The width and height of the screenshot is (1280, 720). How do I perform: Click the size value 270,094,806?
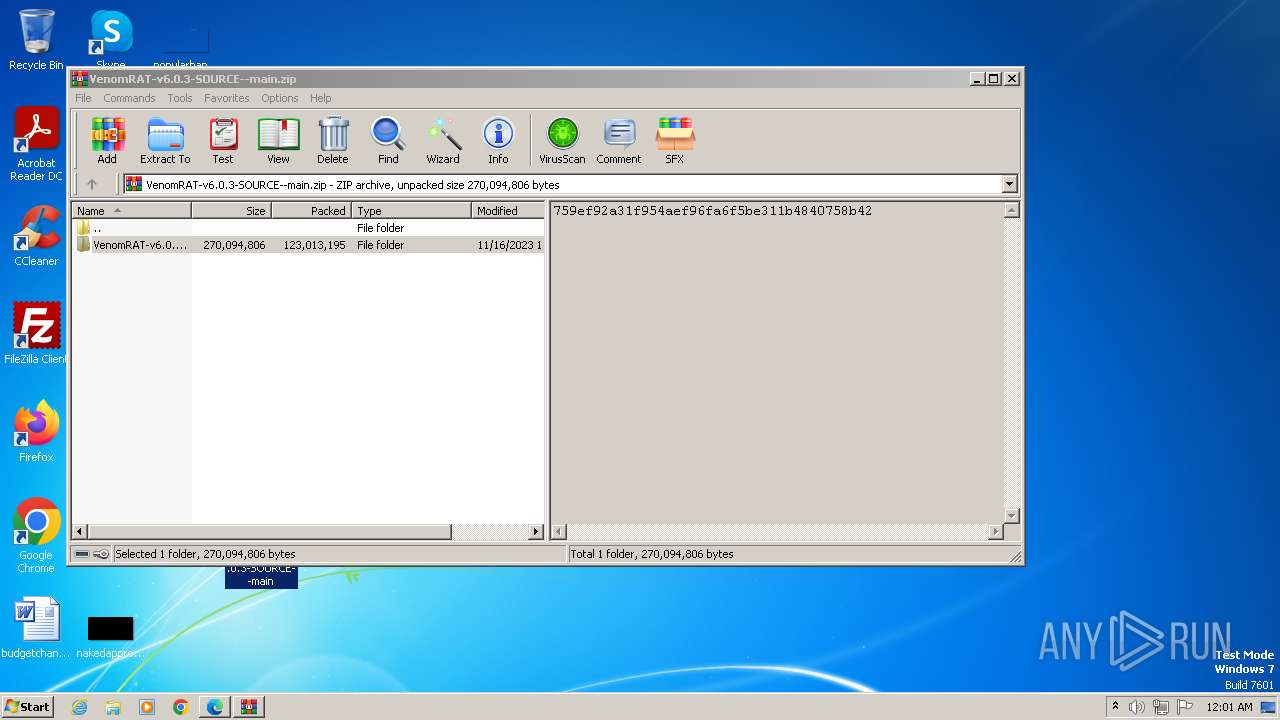234,245
